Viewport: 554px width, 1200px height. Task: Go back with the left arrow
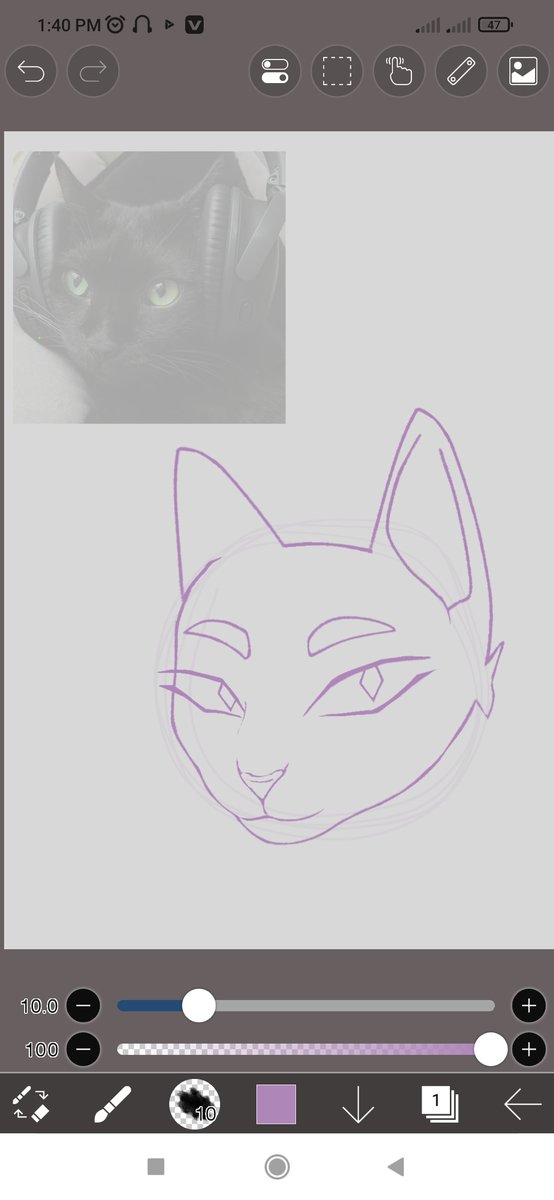pos(522,1105)
